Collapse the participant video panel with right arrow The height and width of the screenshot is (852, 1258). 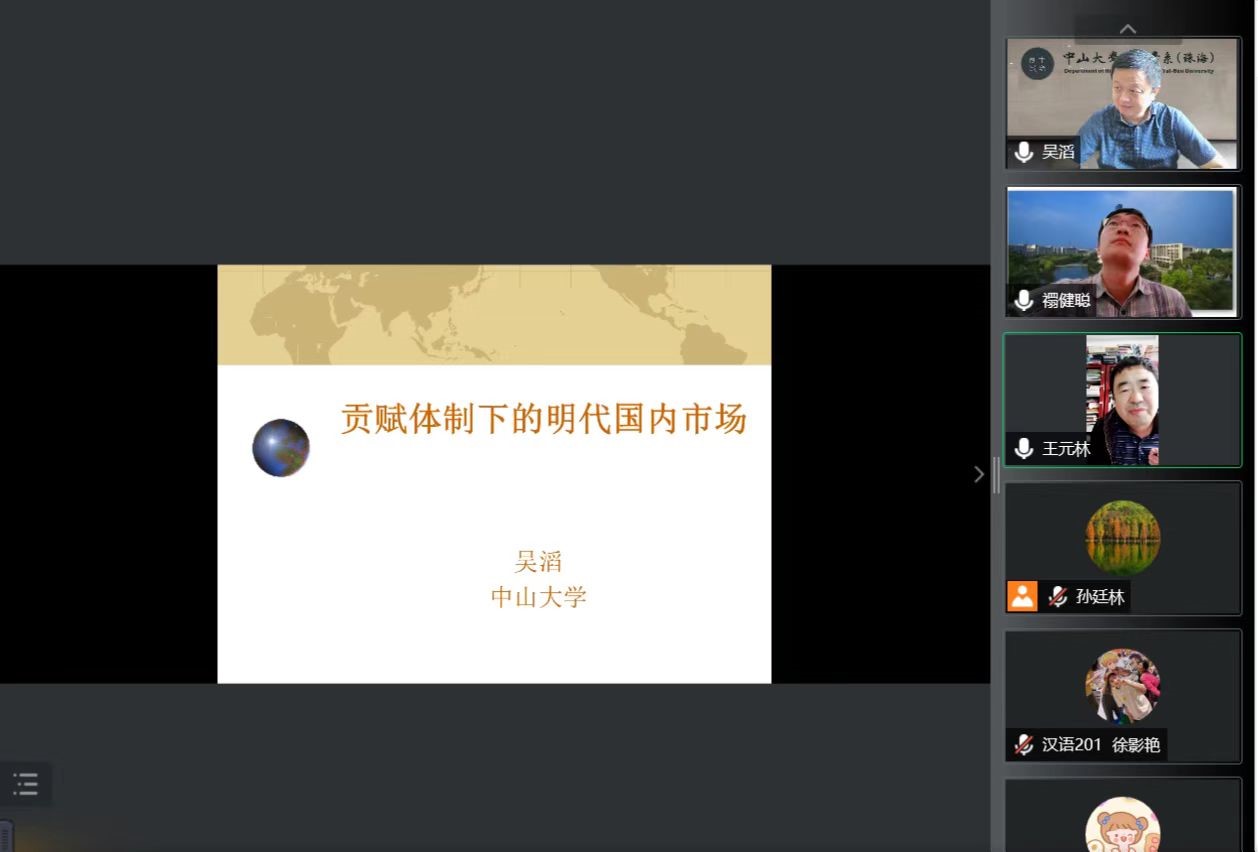tap(979, 475)
